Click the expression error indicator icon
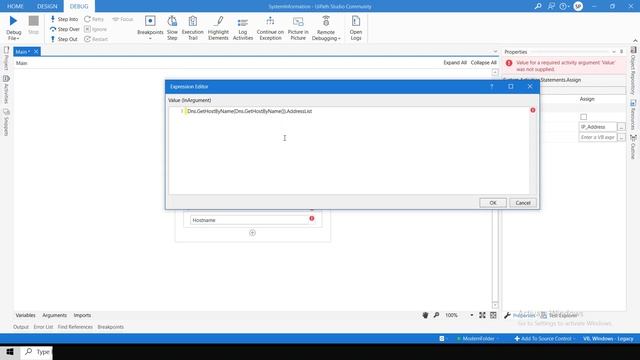 pyautogui.click(x=533, y=110)
